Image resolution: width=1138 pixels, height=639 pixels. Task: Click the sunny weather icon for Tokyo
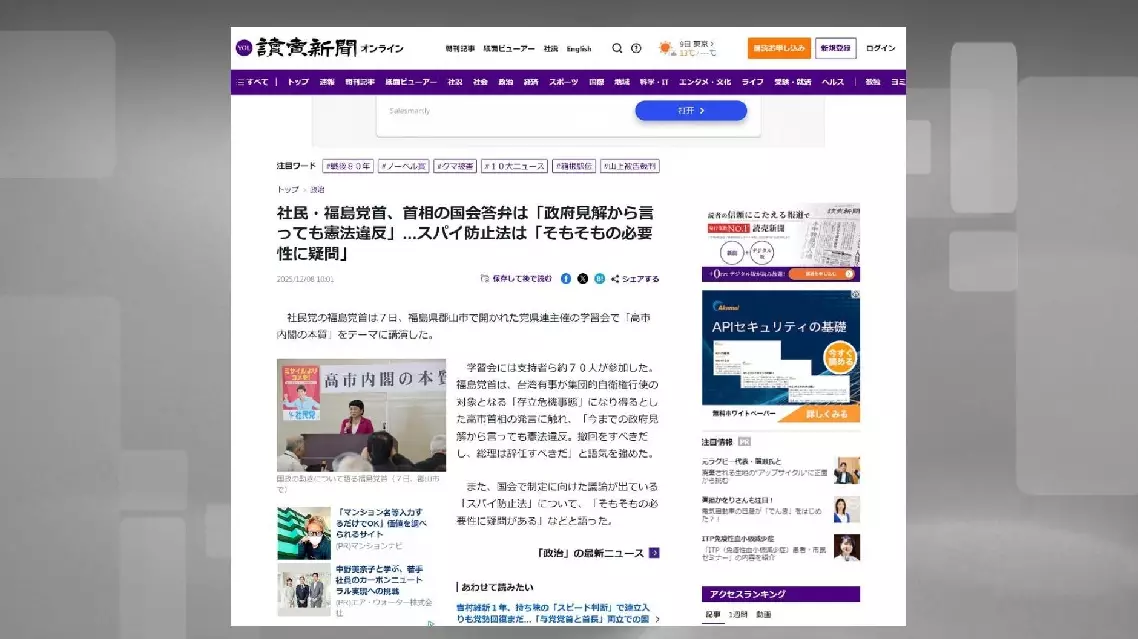click(666, 48)
